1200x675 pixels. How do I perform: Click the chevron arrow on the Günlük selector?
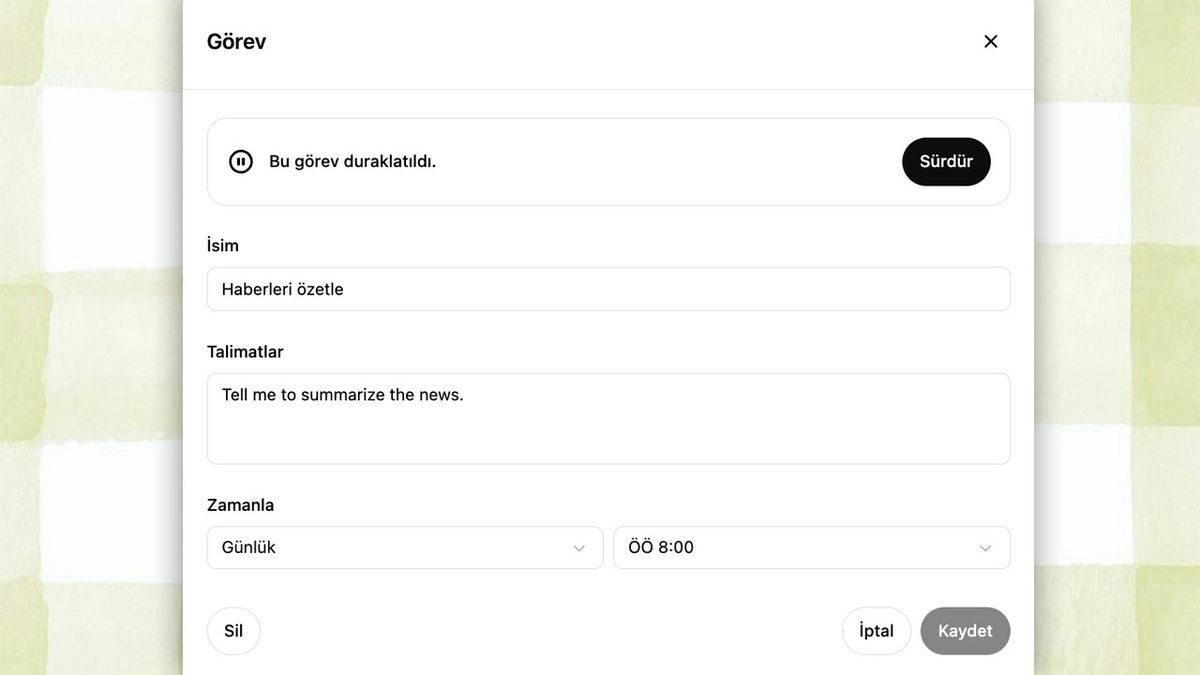[x=579, y=548]
